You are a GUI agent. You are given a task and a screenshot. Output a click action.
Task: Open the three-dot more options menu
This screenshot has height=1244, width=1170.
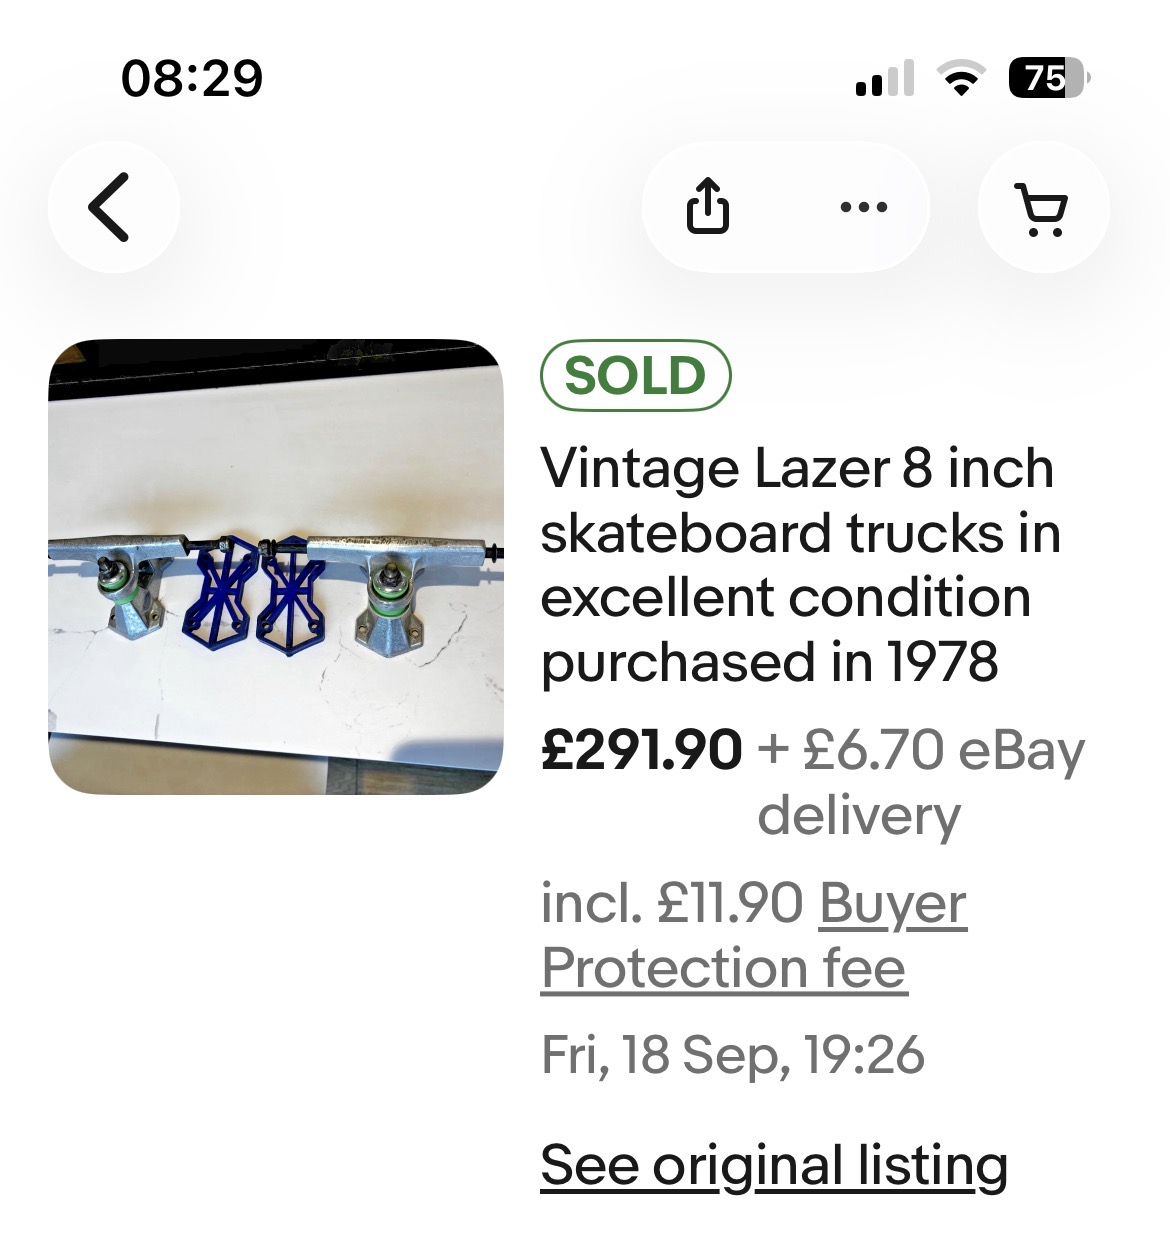point(864,207)
